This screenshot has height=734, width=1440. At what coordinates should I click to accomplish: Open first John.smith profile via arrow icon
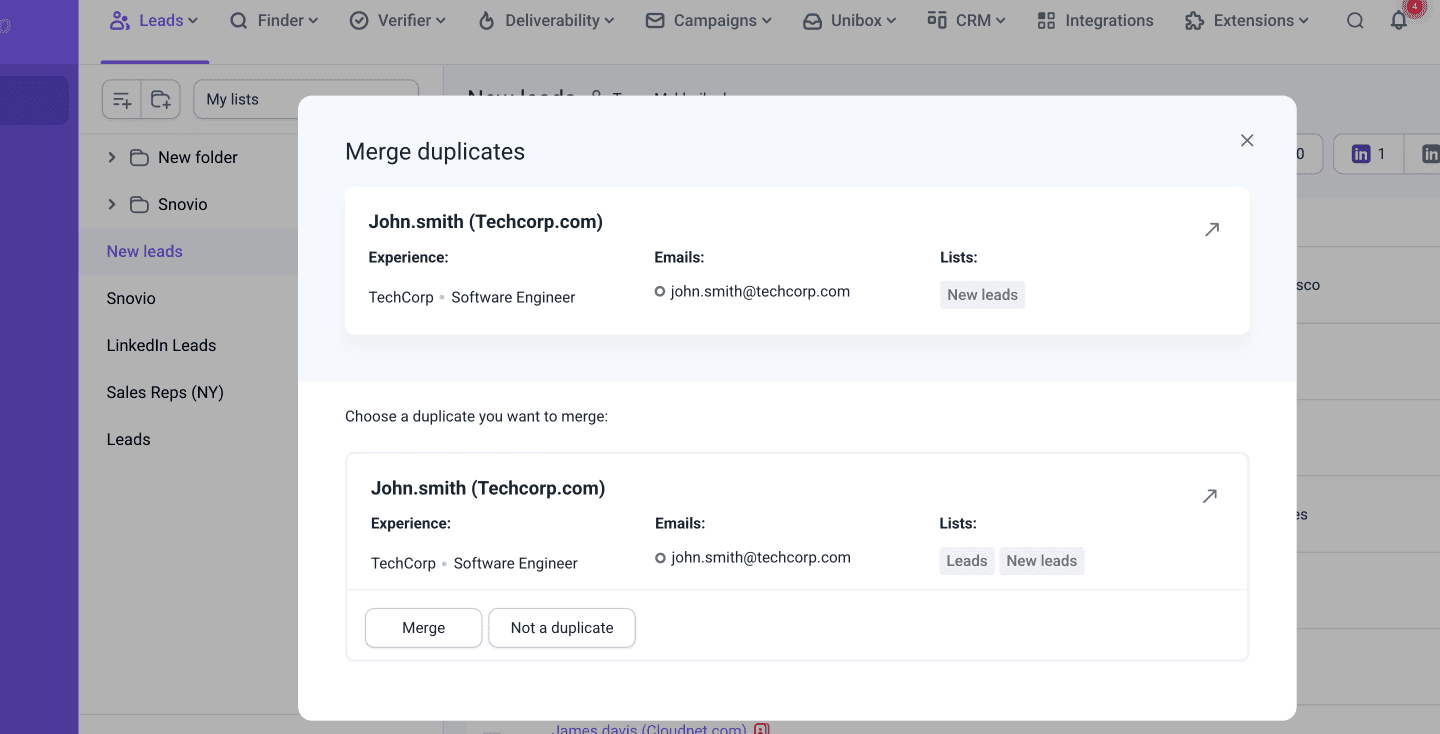click(1211, 230)
